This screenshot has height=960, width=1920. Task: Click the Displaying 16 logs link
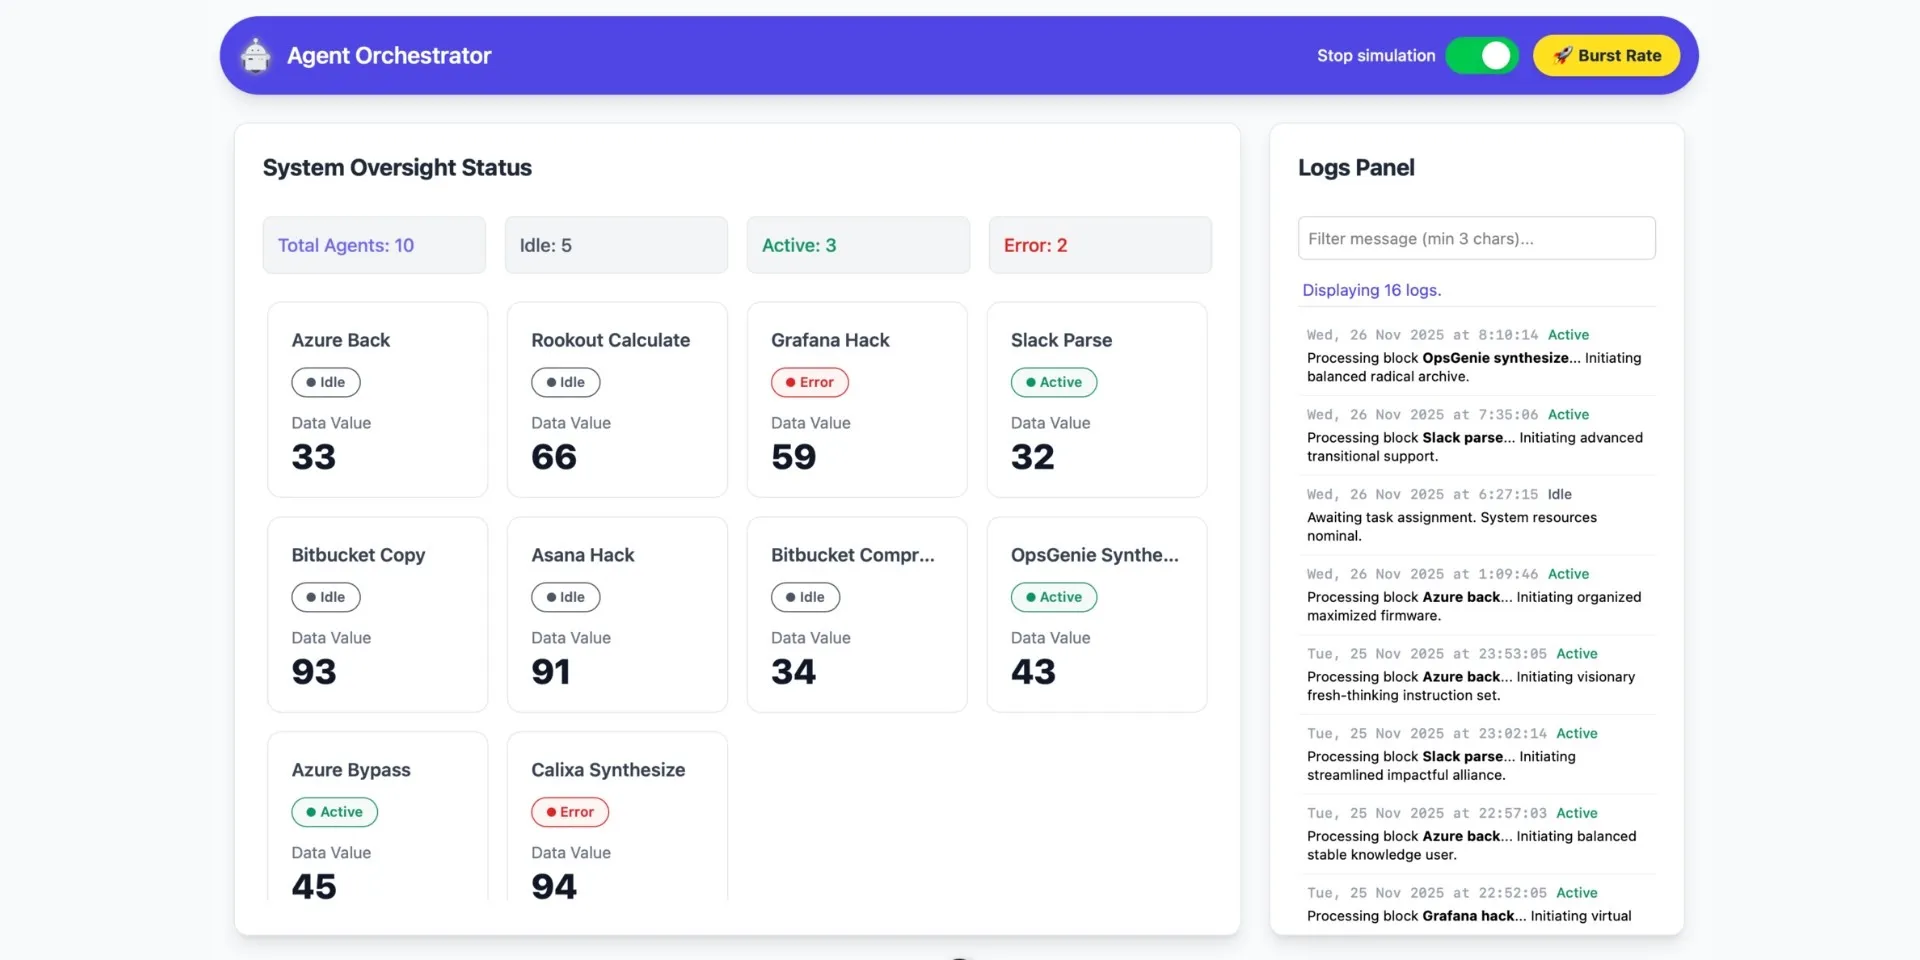pyautogui.click(x=1371, y=290)
